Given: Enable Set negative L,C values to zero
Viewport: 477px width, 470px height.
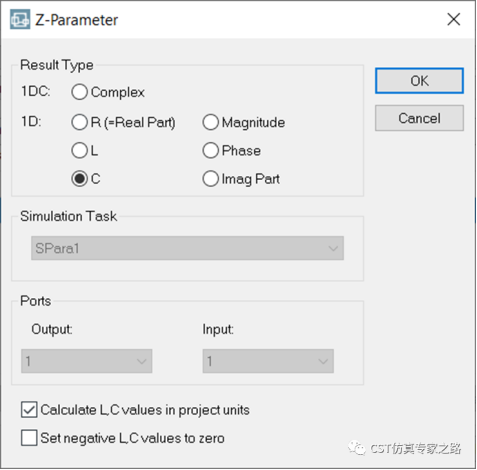Looking at the screenshot, I should (x=29, y=438).
